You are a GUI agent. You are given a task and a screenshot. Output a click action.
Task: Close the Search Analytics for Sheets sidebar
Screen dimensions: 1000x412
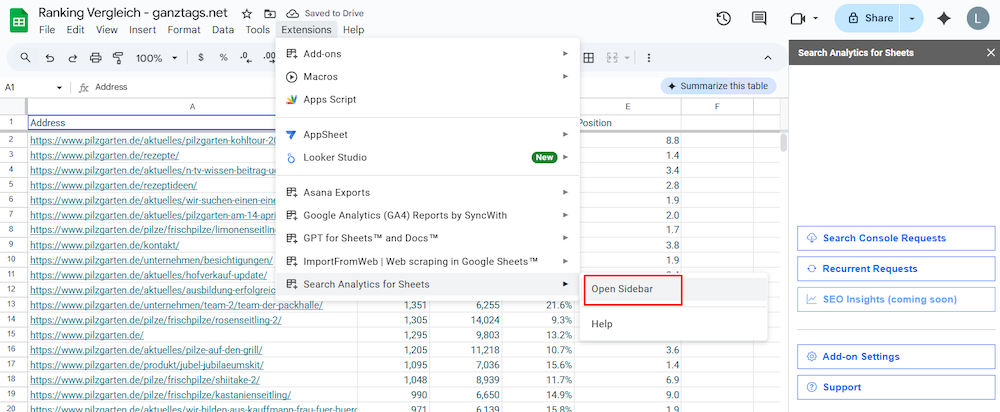[990, 53]
